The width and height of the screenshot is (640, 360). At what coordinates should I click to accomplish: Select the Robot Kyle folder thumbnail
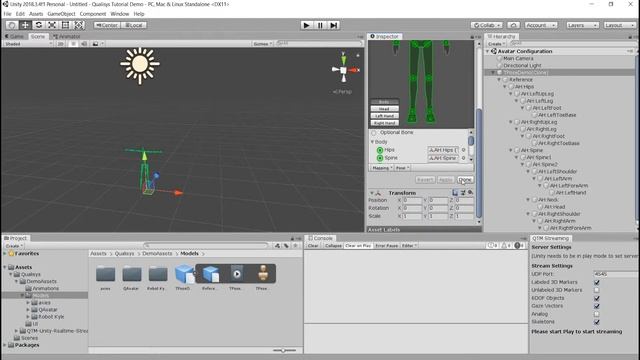click(x=158, y=274)
